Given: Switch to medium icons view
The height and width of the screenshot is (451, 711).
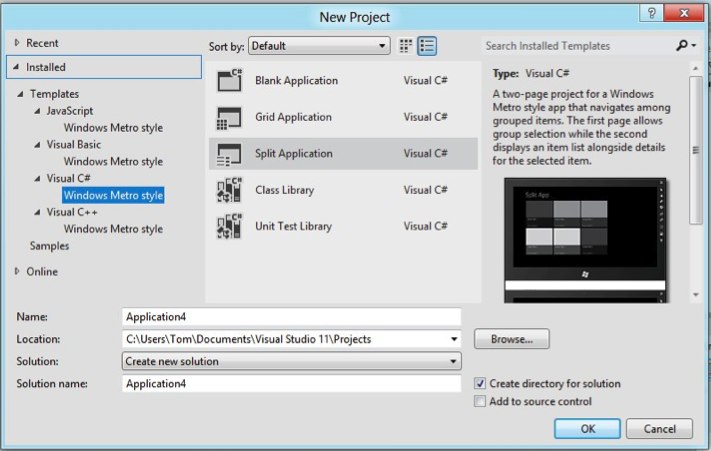Looking at the screenshot, I should (x=406, y=46).
